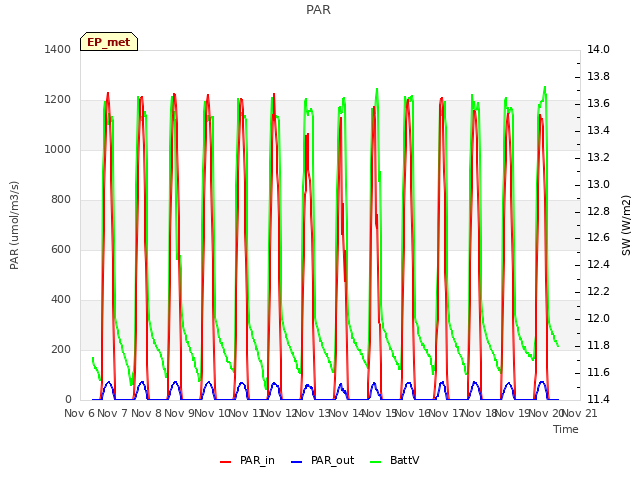Screen dimensions: 640x480
Task: Click the Nov 13 x-axis date label
Action: point(313,413)
